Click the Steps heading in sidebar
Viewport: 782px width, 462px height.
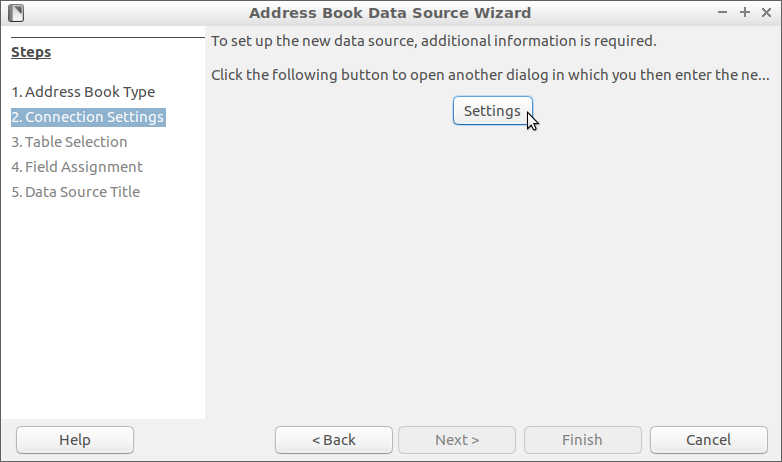(31, 52)
